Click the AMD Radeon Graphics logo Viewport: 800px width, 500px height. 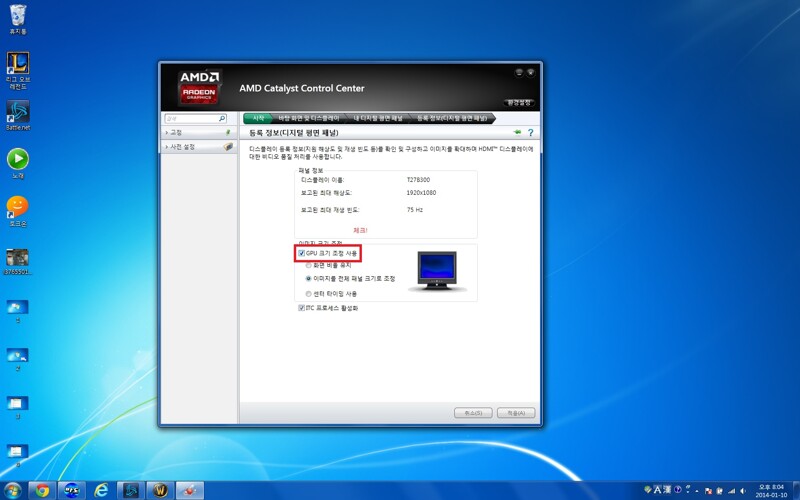click(199, 88)
